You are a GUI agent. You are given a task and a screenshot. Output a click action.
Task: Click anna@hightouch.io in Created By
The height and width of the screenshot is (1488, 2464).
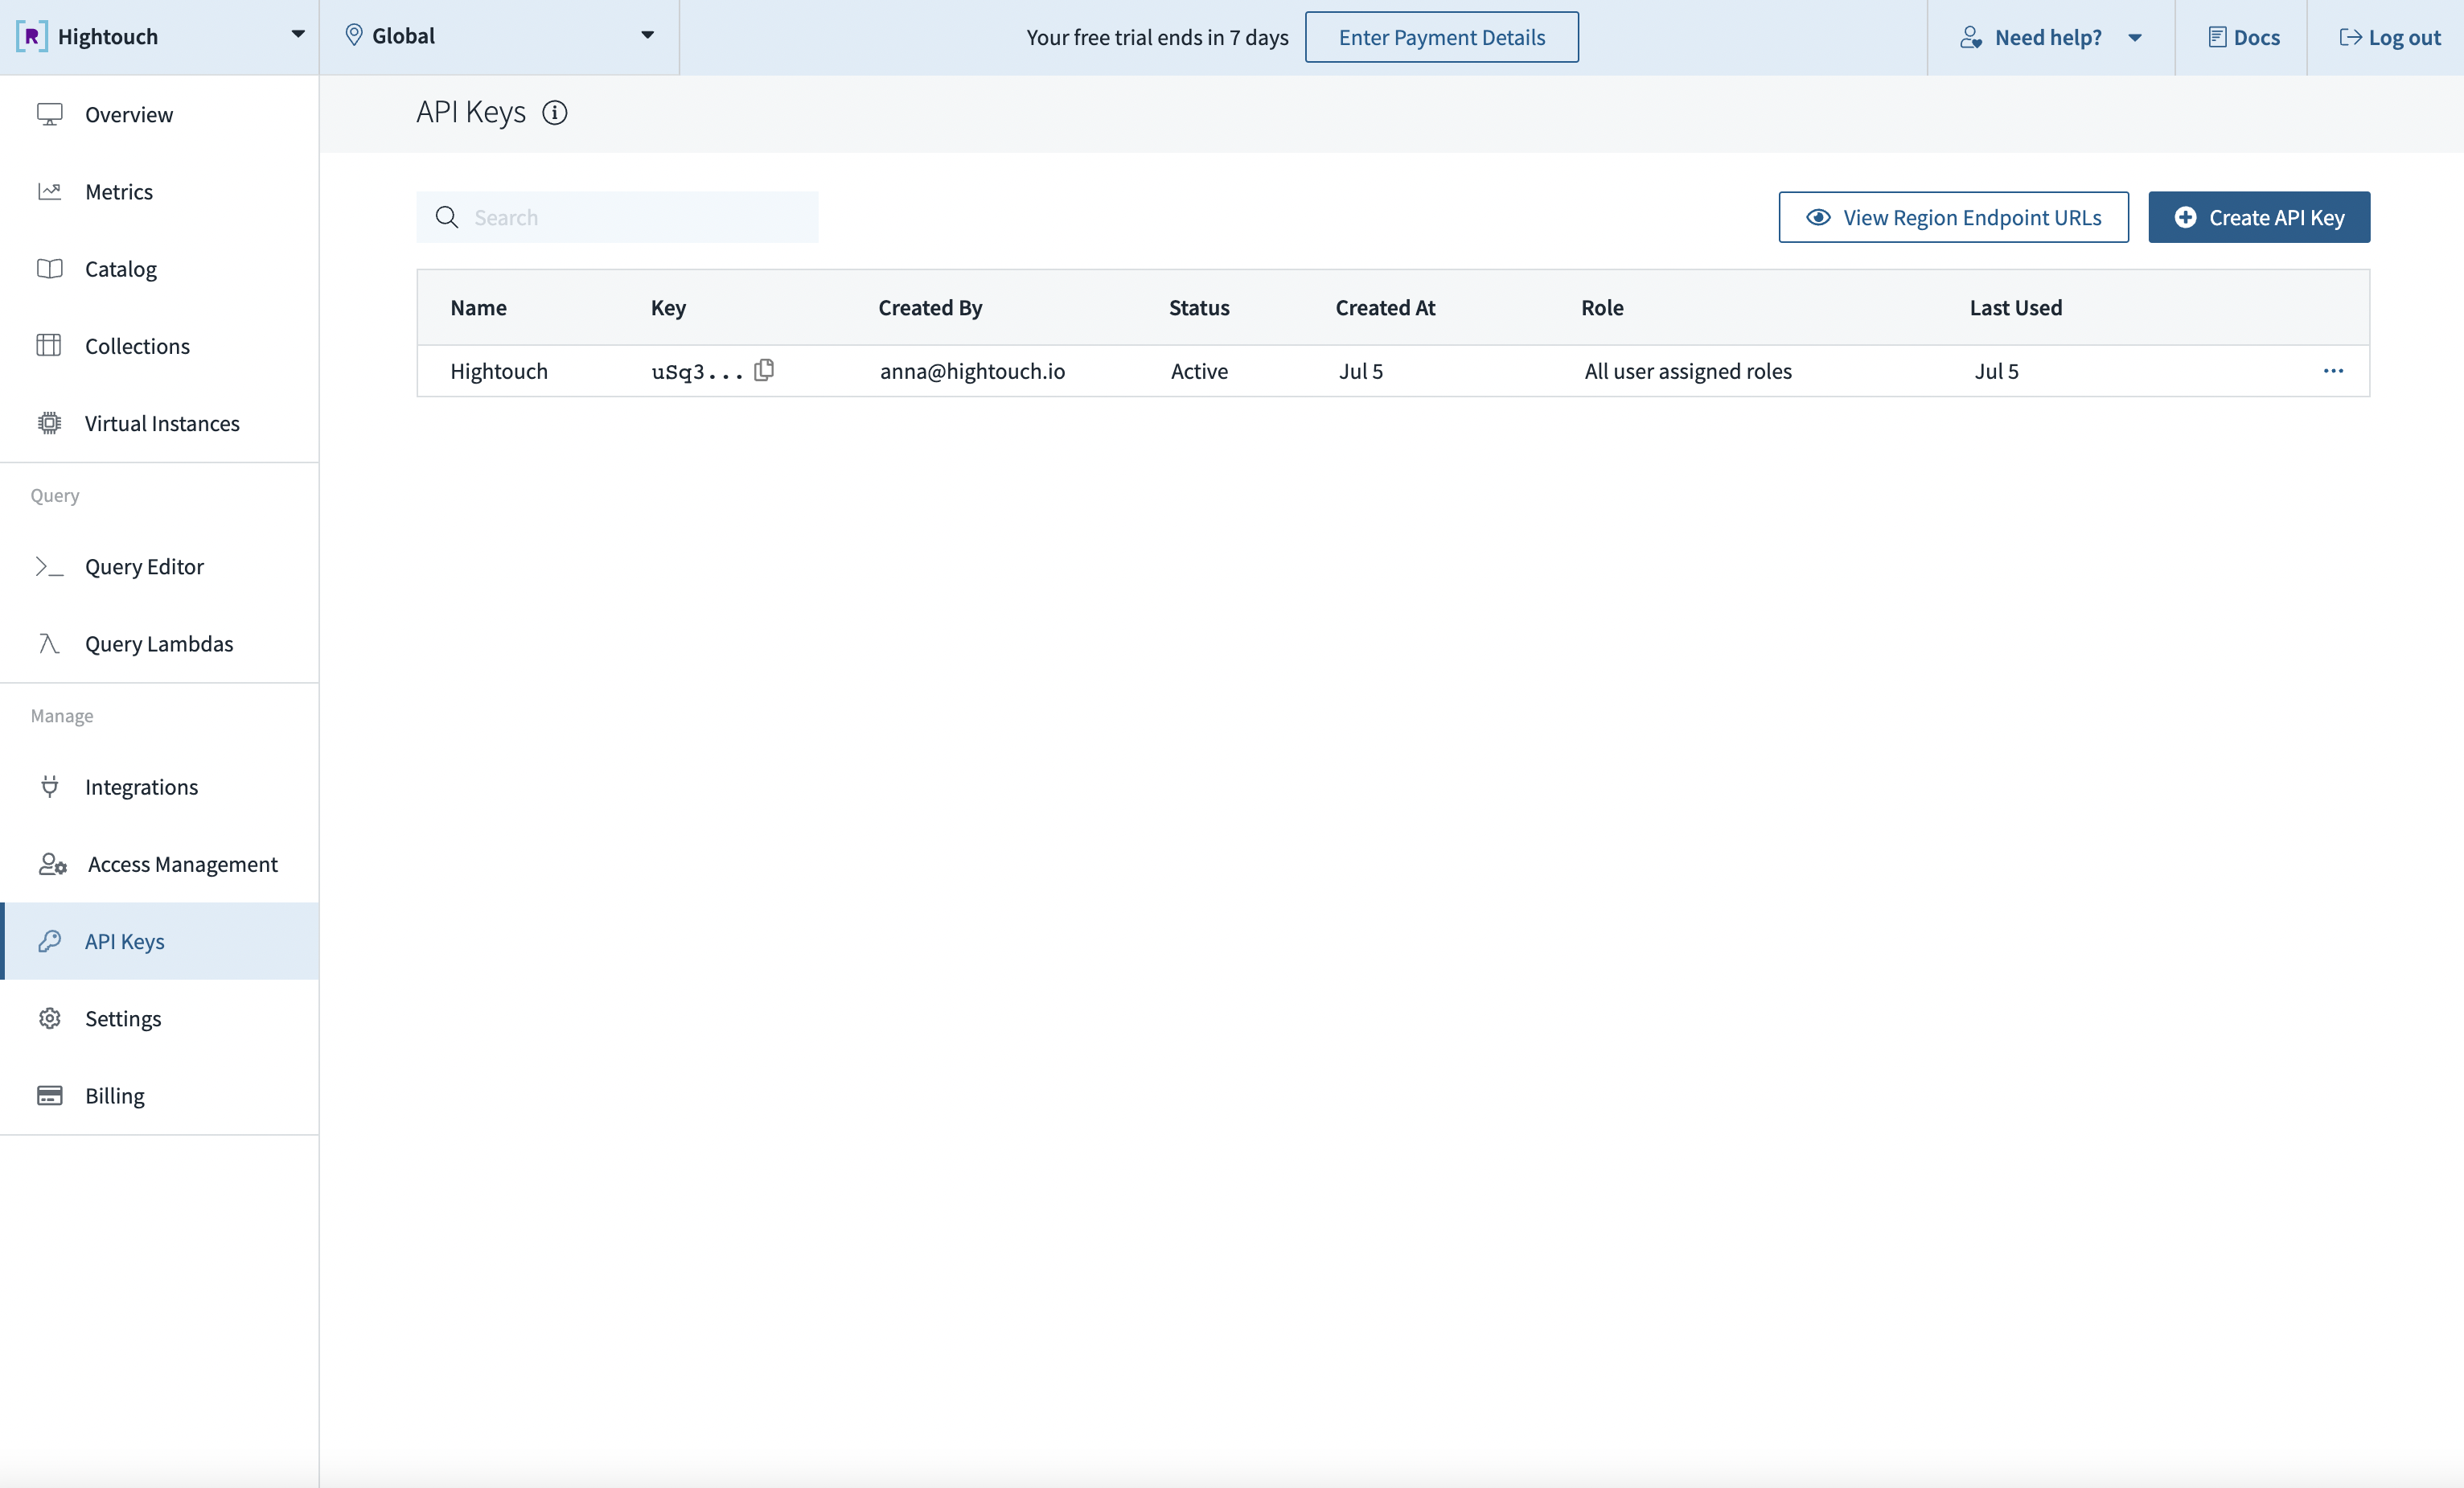click(x=972, y=371)
